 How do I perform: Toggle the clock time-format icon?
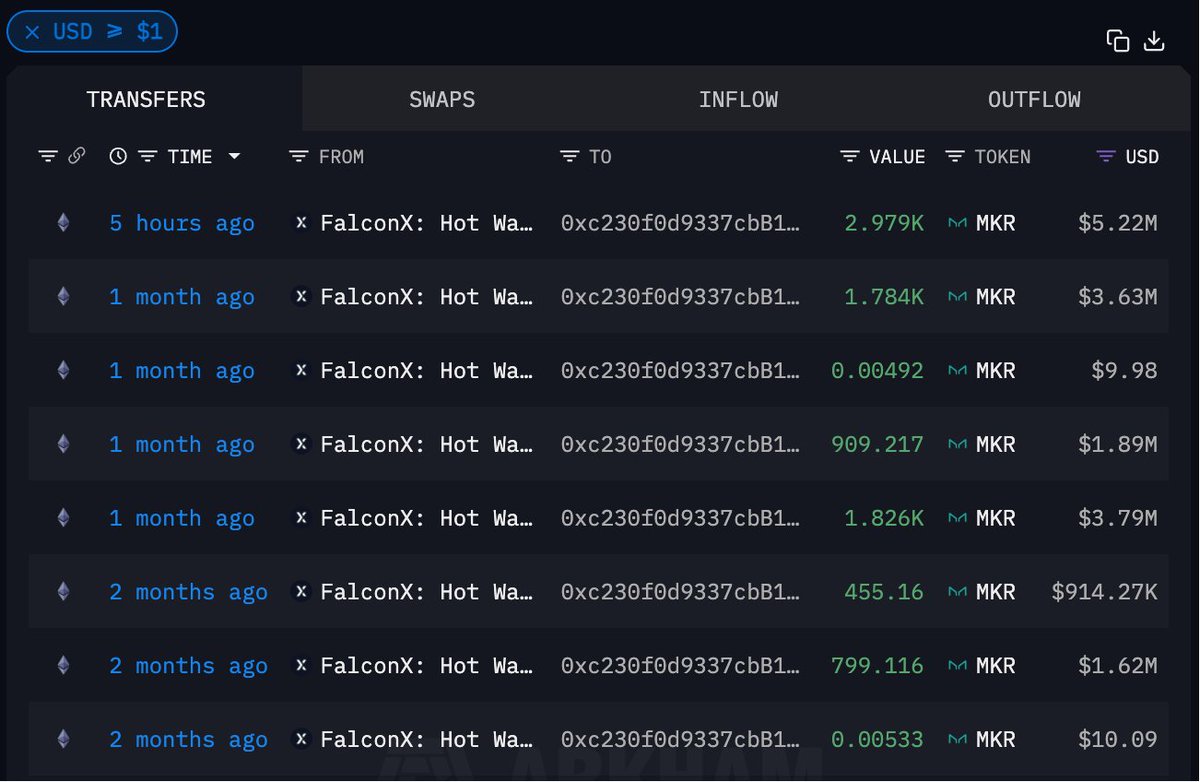pos(118,157)
